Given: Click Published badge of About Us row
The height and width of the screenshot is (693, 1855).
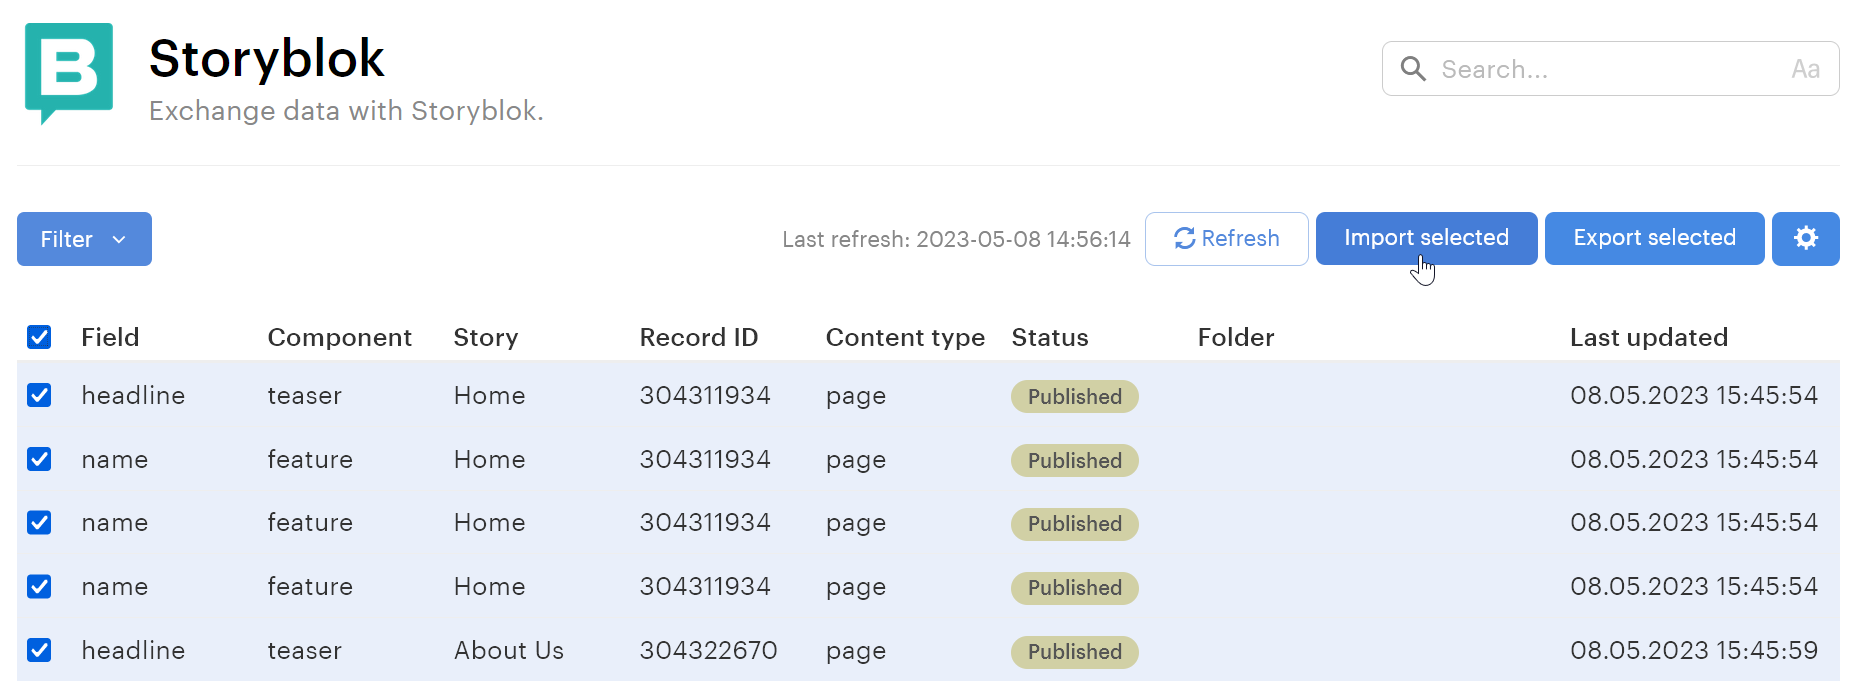Looking at the screenshot, I should tap(1074, 651).
